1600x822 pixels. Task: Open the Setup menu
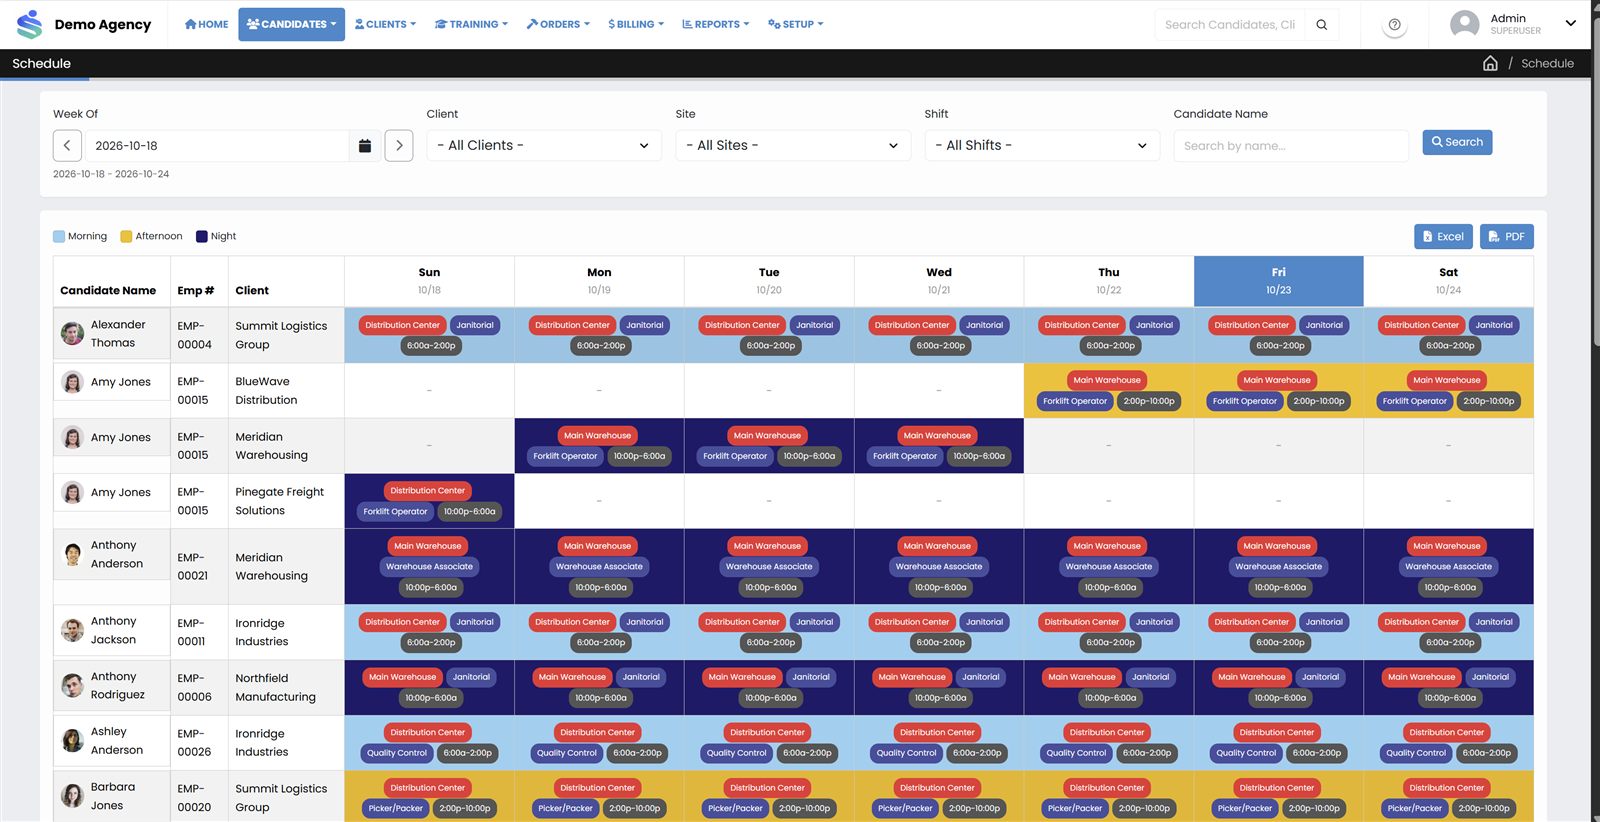(x=796, y=24)
